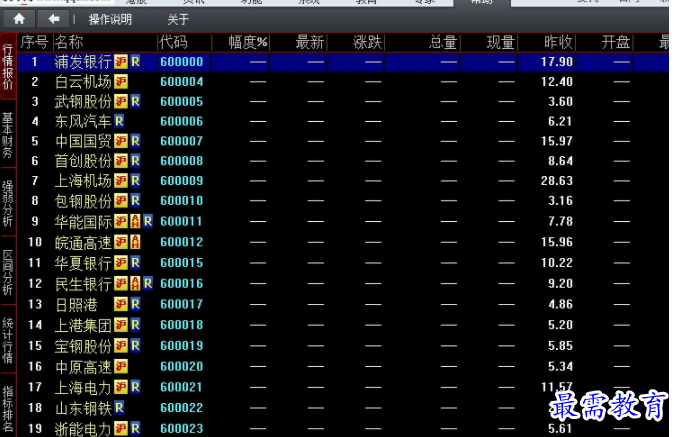Select stock name 中国国贸
Screen dimensions: 674x437
click(83, 141)
